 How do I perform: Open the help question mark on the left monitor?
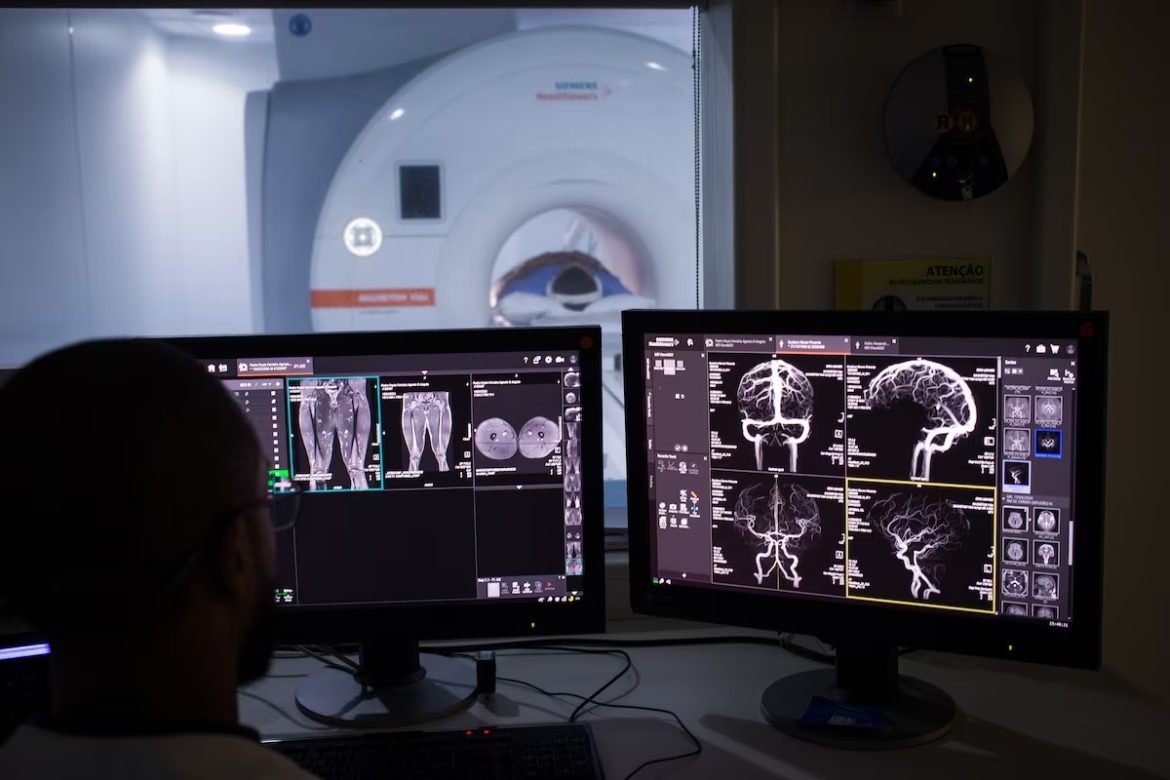pyautogui.click(x=524, y=360)
